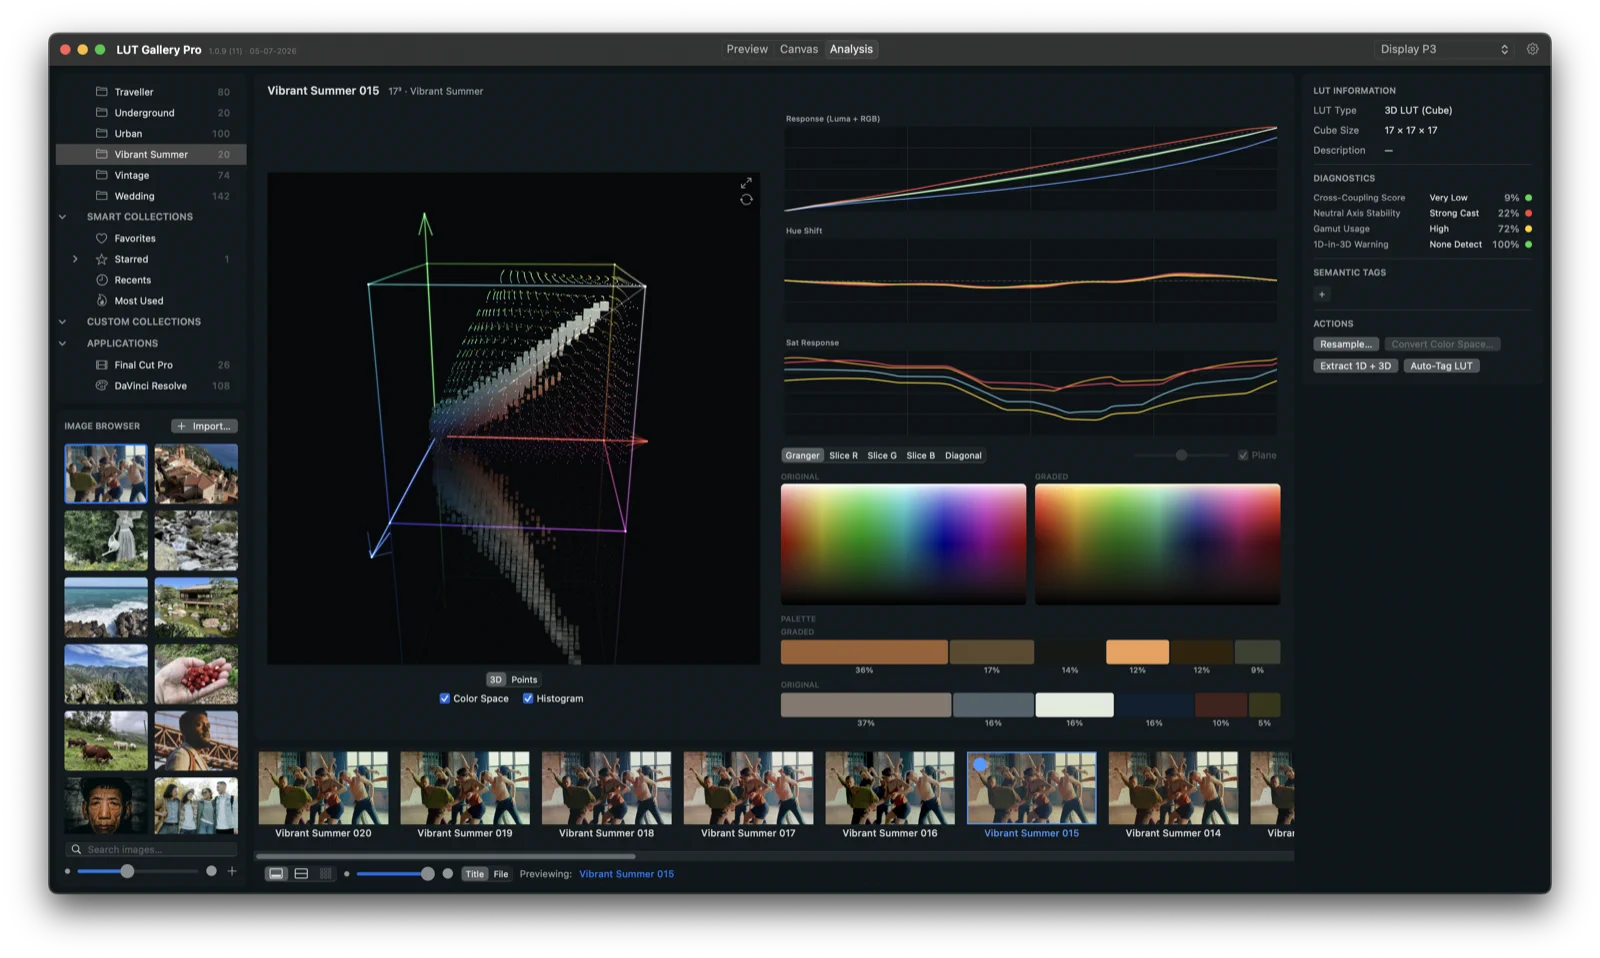Switch to the two-row layout icon

(x=301, y=874)
